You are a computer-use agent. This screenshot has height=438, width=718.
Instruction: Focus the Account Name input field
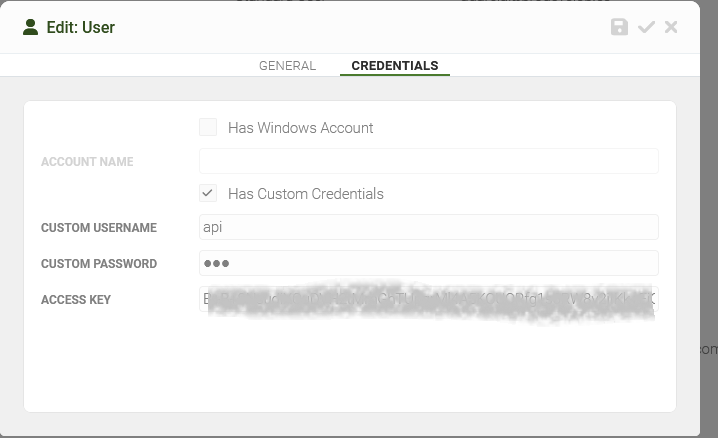coord(429,161)
